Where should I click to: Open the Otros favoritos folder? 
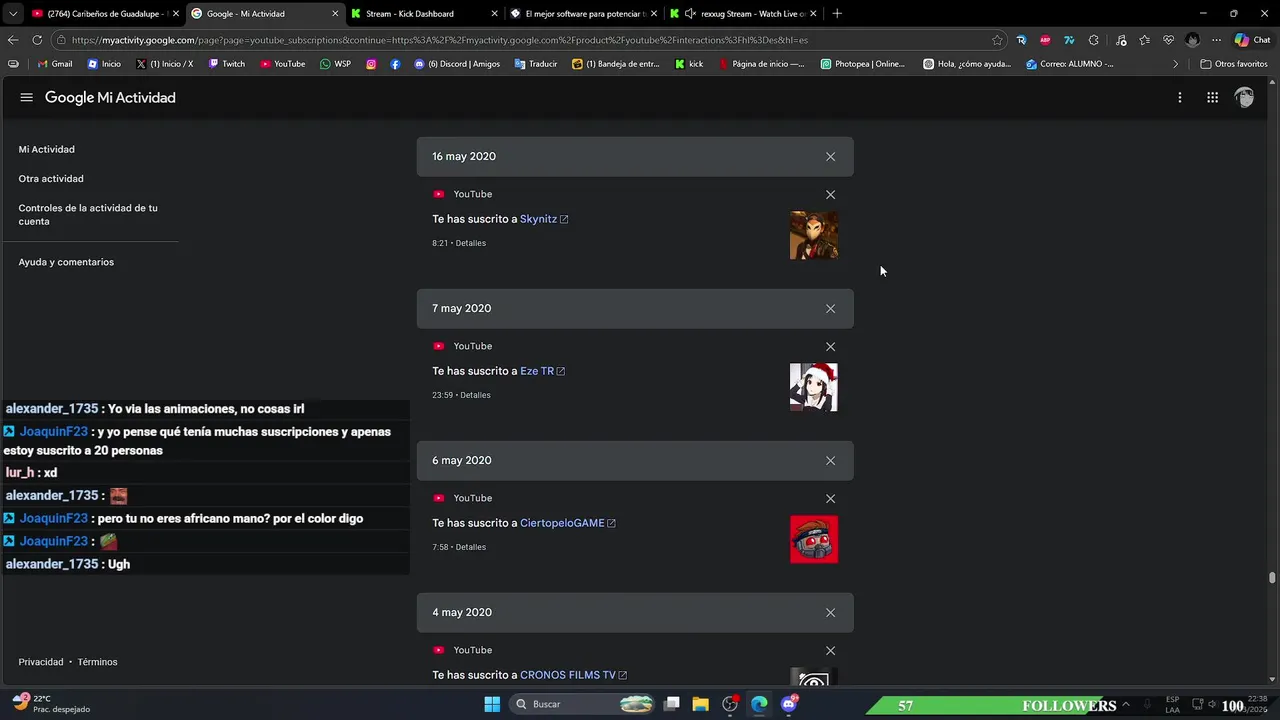tap(1234, 64)
